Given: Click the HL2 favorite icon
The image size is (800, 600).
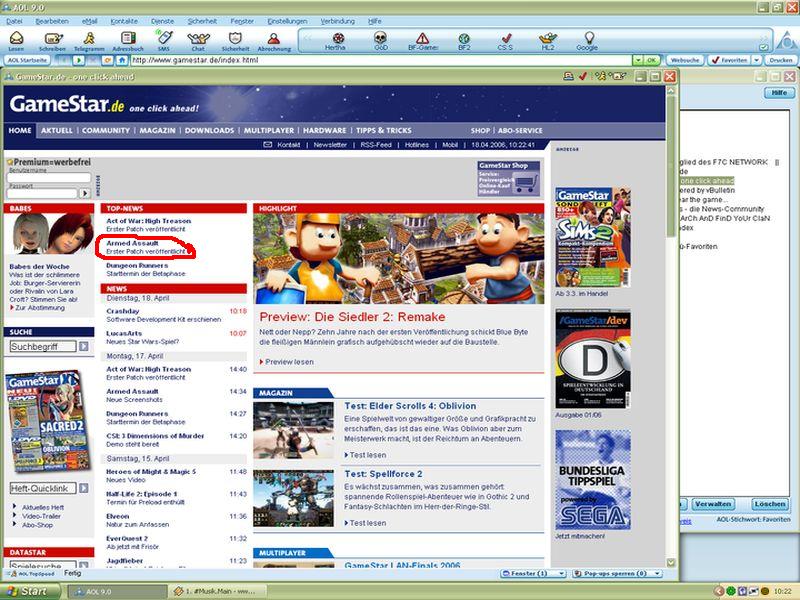Looking at the screenshot, I should 547,41.
